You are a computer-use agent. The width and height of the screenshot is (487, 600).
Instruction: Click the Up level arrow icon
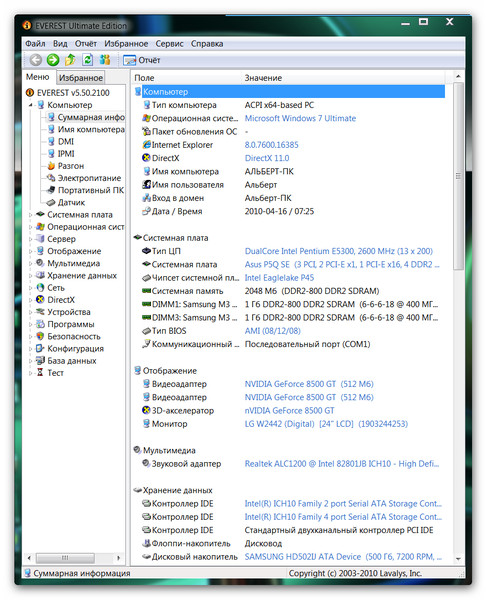70,60
